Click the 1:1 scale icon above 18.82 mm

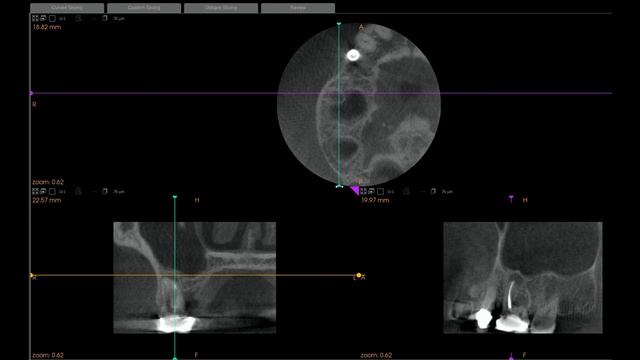coord(62,19)
